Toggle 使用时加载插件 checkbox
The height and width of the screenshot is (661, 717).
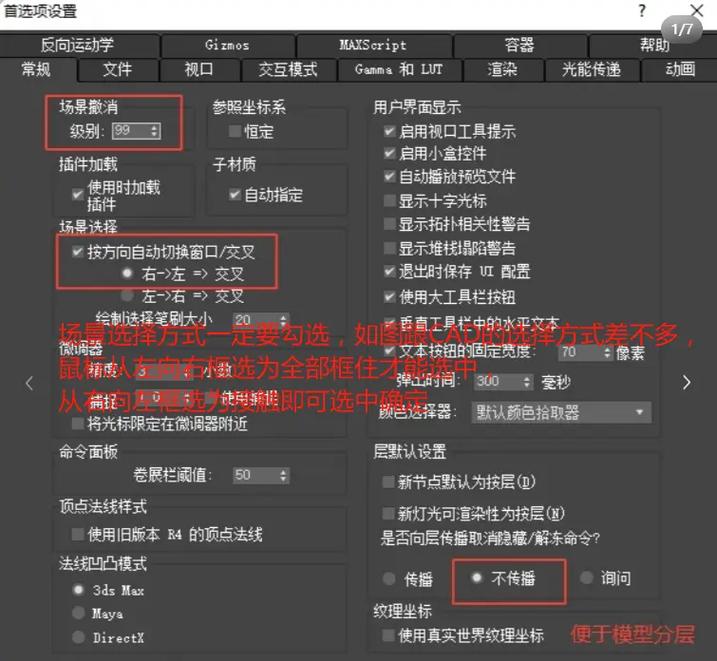click(x=78, y=194)
